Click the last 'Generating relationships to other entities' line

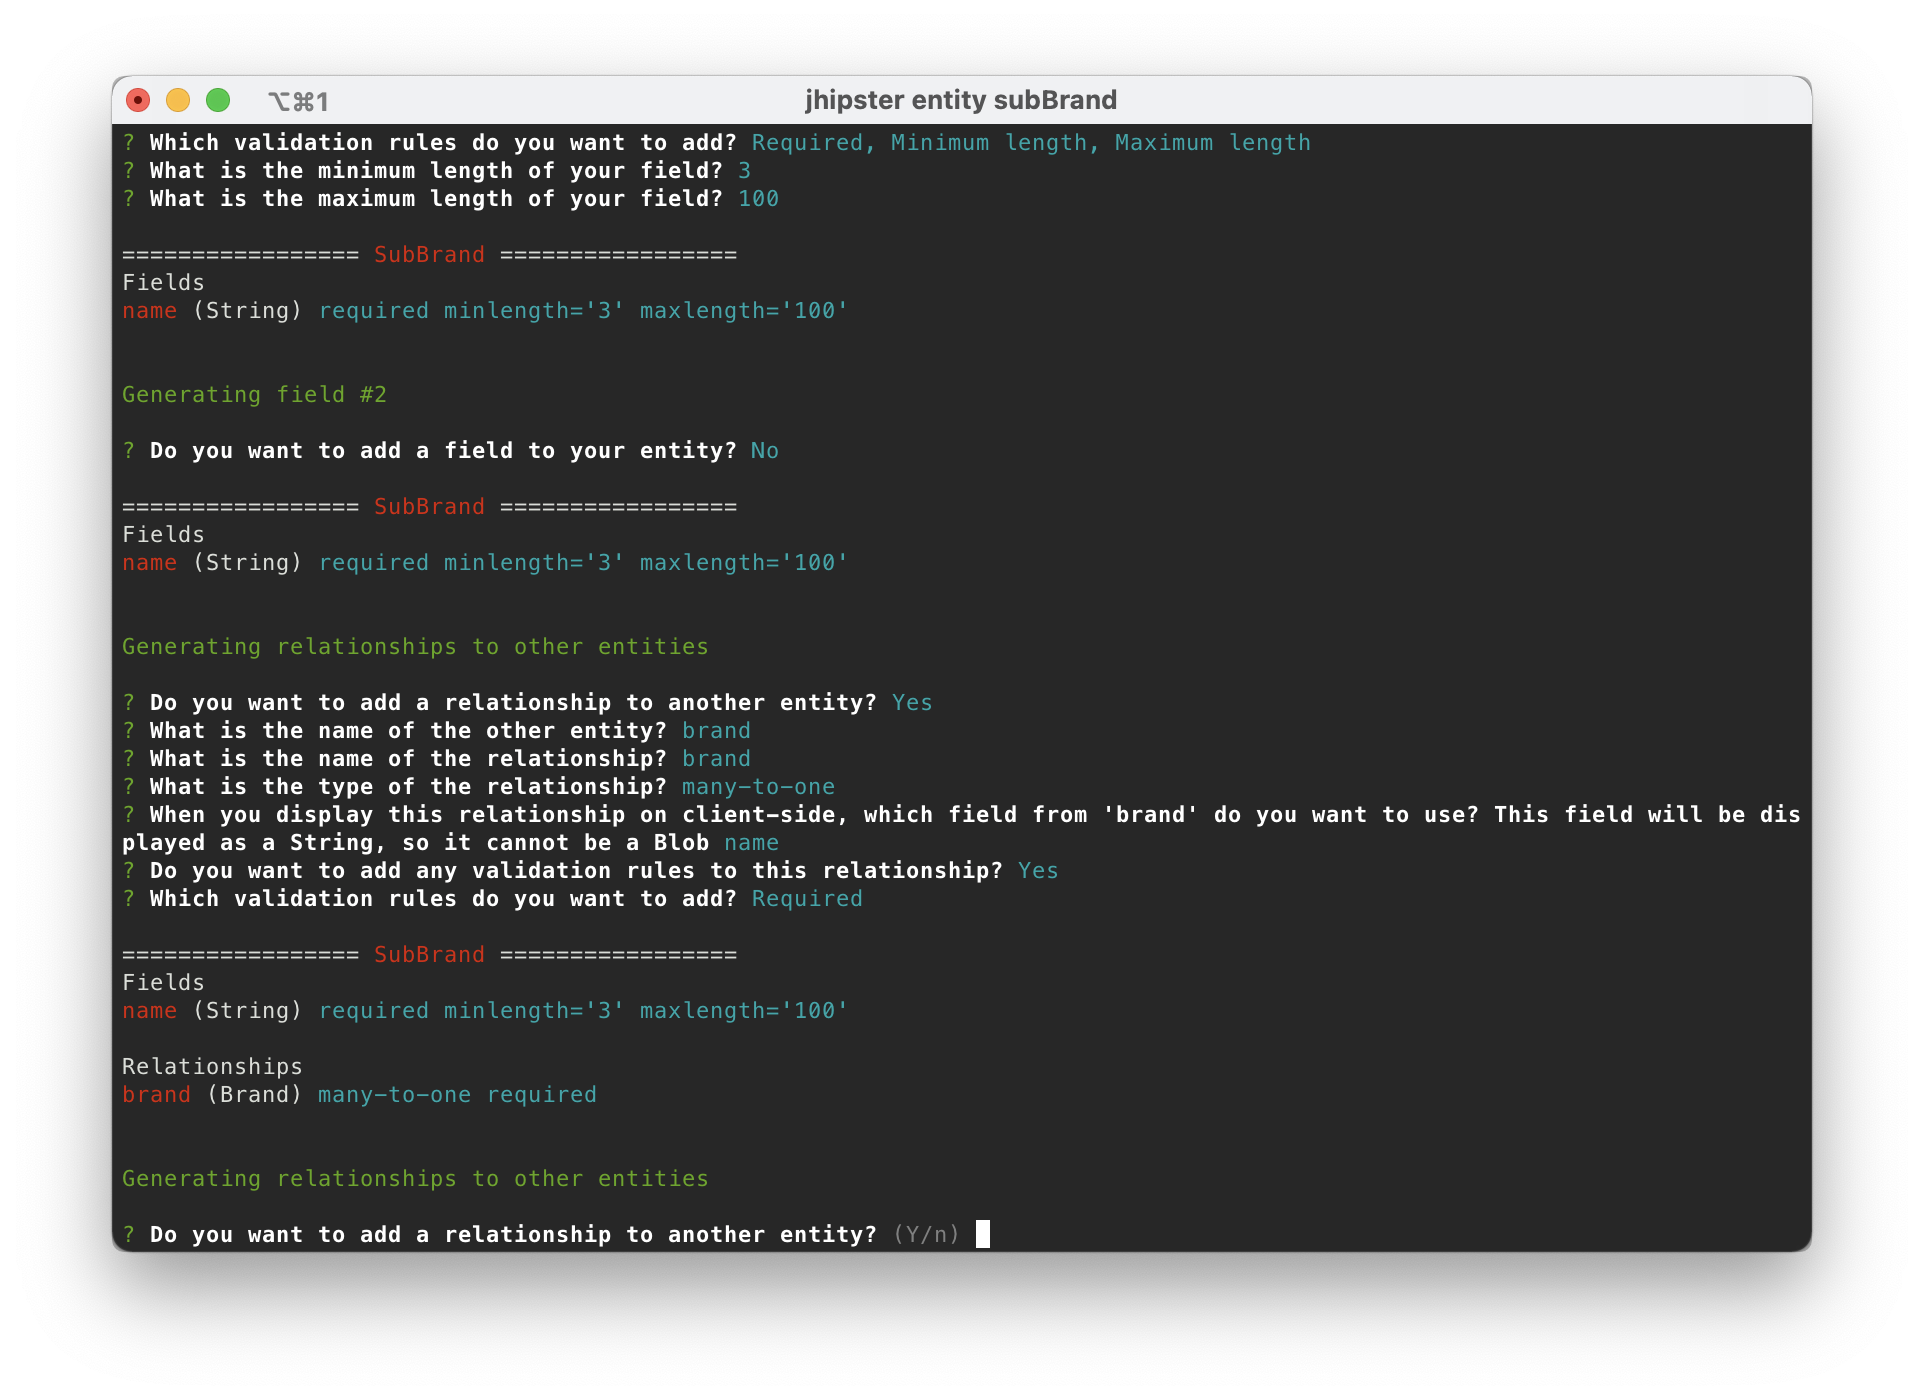pyautogui.click(x=415, y=1179)
